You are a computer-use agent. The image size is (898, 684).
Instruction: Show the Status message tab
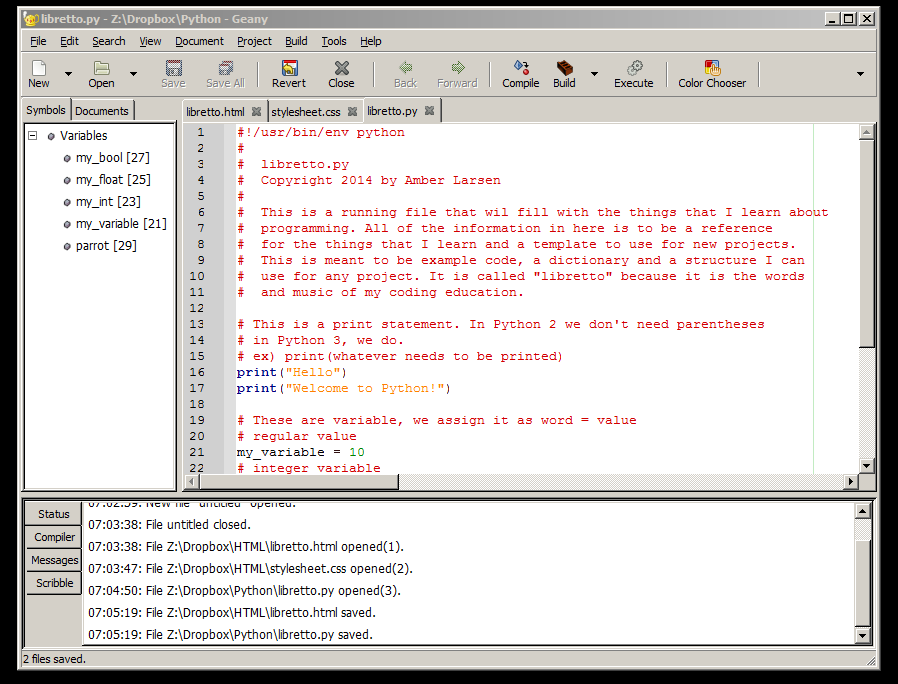[x=54, y=514]
